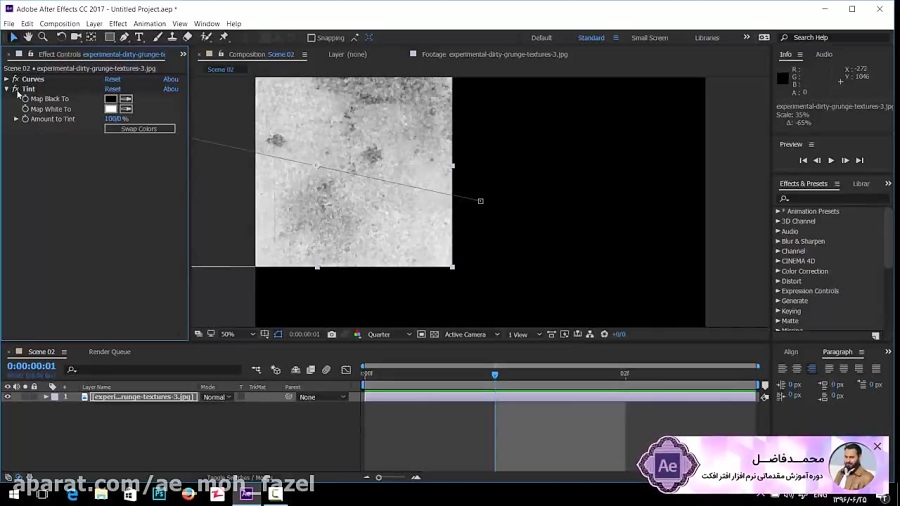The image size is (900, 506).
Task: Open the Animation menu
Action: 150,24
